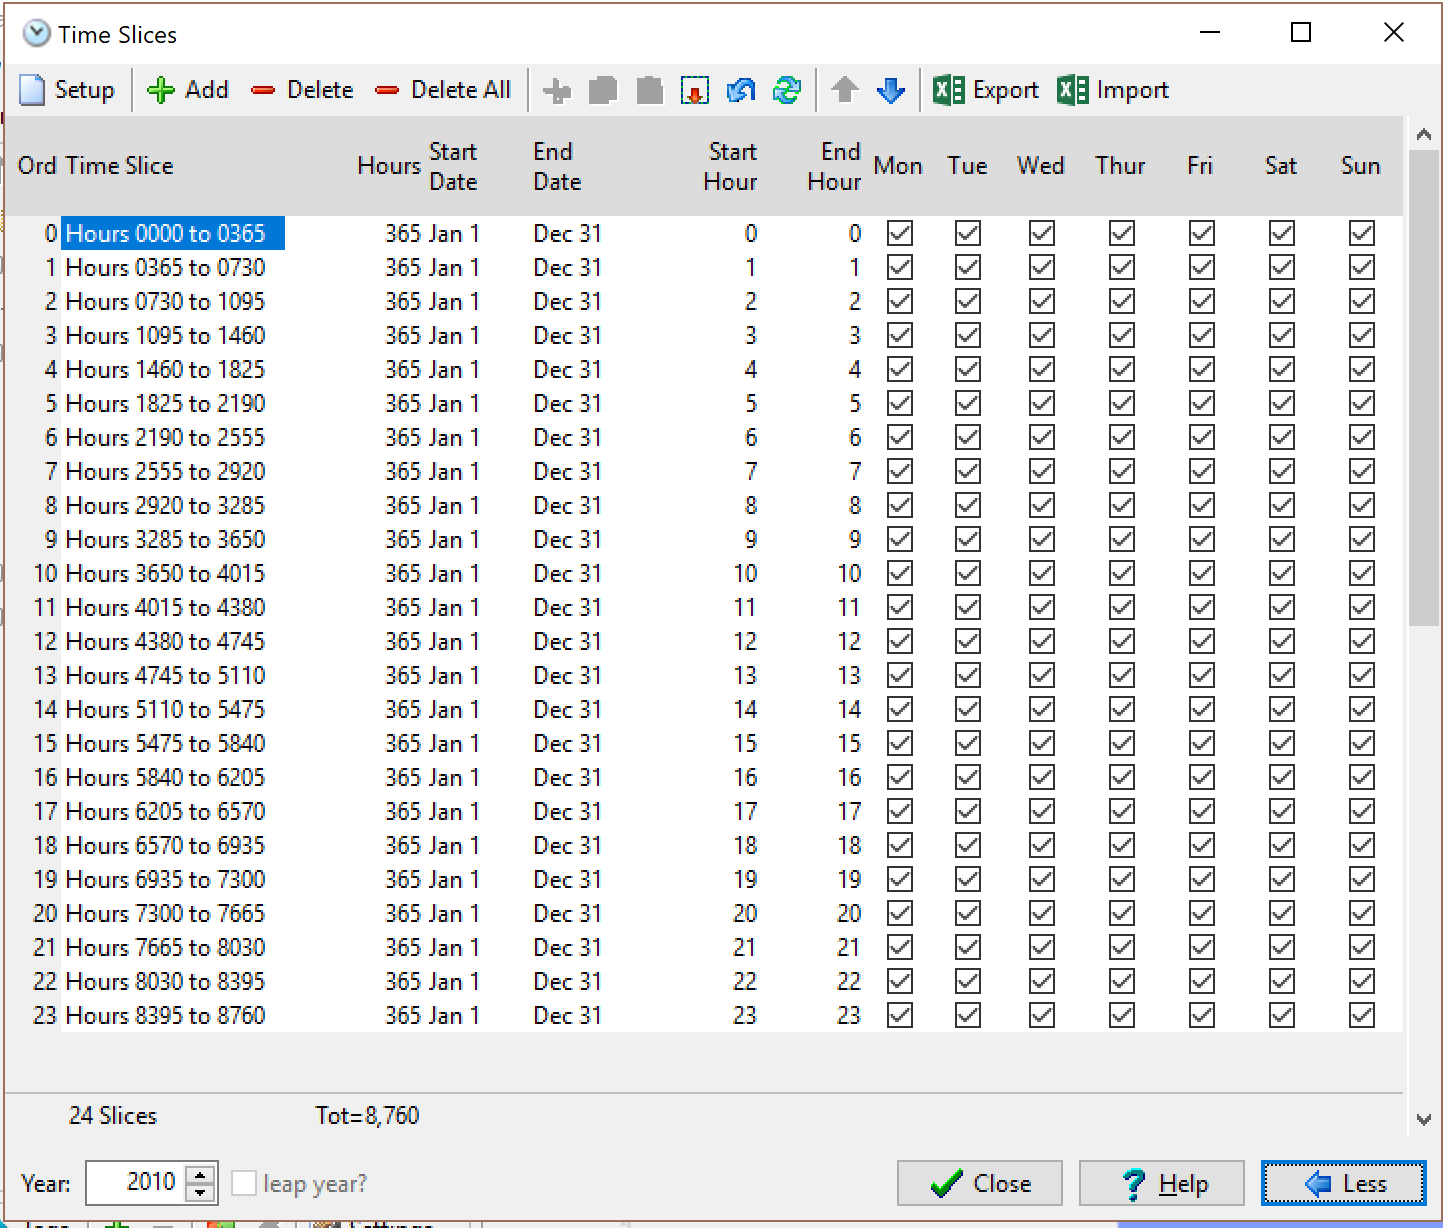Click the Tot=8,760 status text
Image resolution: width=1443 pixels, height=1228 pixels.
tap(367, 1116)
